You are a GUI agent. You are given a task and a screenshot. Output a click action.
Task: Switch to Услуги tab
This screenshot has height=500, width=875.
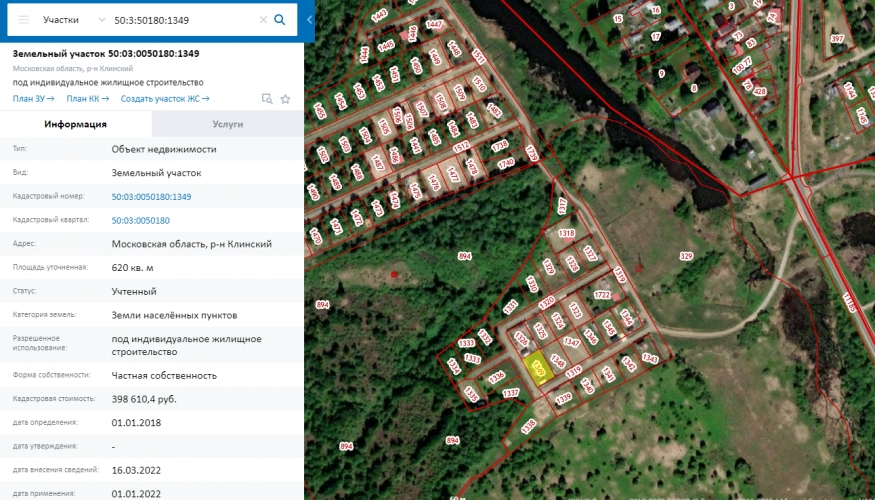pyautogui.click(x=228, y=124)
